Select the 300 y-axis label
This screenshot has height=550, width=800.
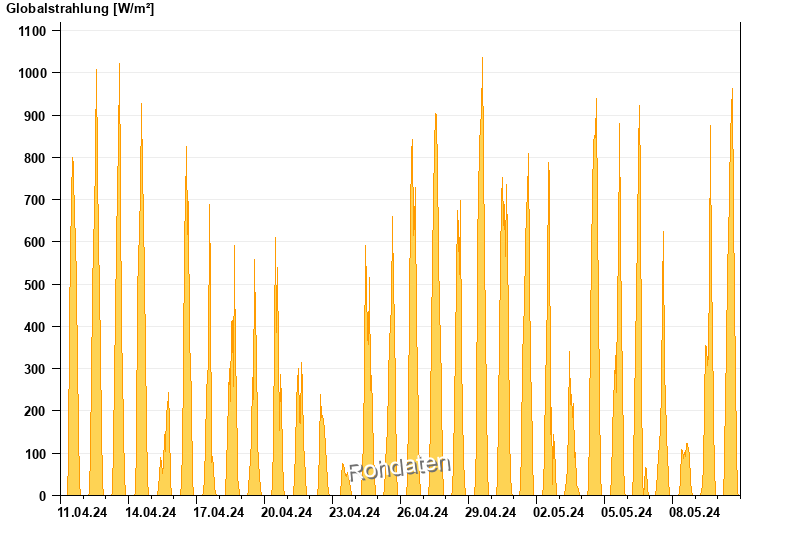coord(35,369)
